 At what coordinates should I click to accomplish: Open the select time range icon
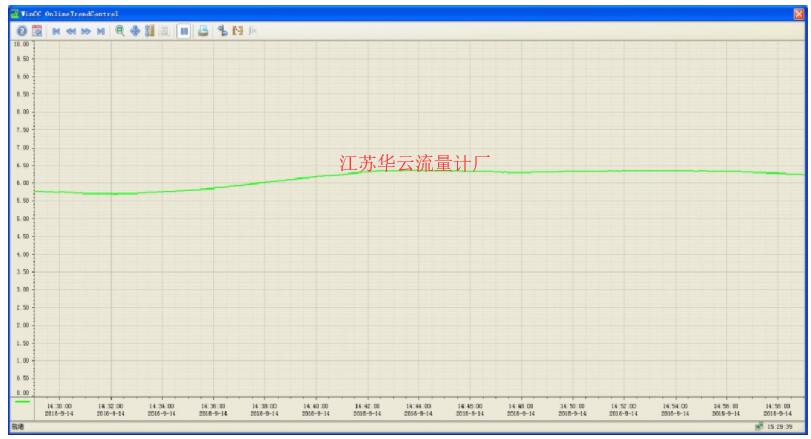tap(237, 31)
